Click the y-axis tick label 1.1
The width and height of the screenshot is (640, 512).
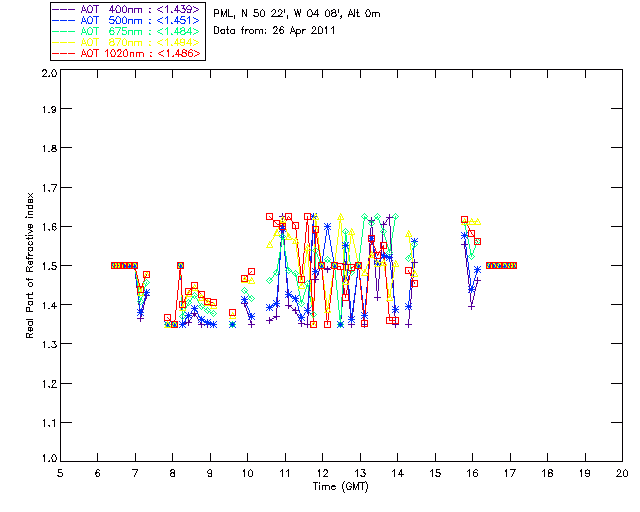49,423
